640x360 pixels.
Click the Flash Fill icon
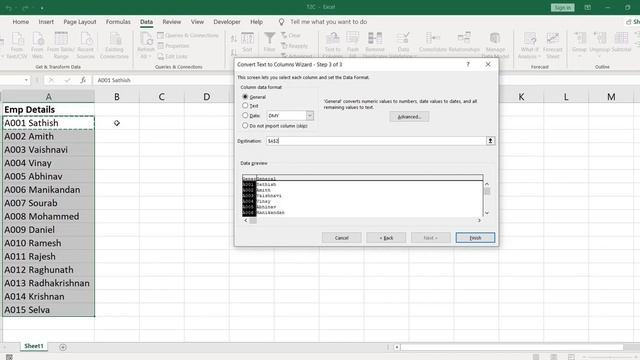pos(353,45)
